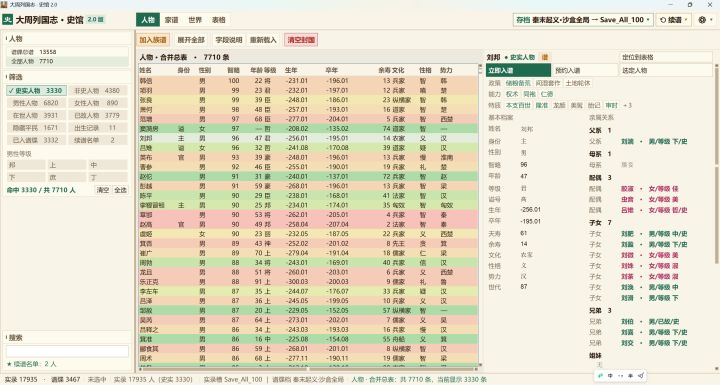The image size is (720, 385).
Task: Click the 全选 filter button
Action: coord(120,190)
